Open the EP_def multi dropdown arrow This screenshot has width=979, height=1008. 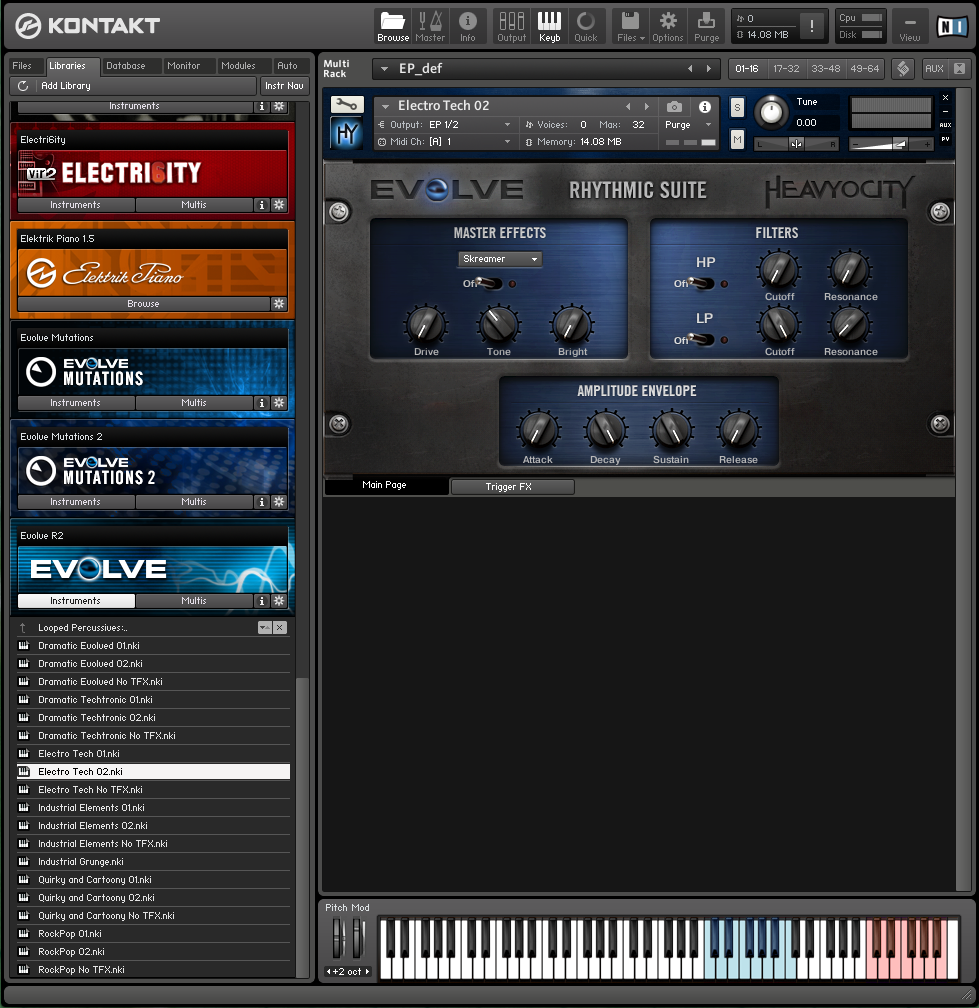pos(384,69)
